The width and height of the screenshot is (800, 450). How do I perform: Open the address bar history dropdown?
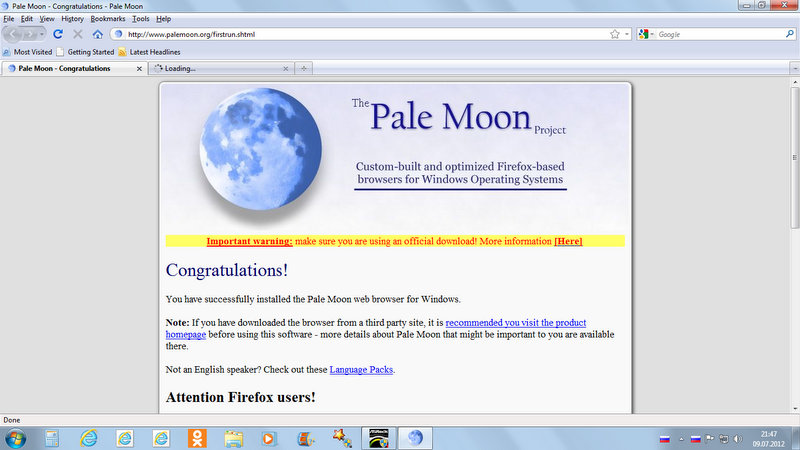[627, 34]
